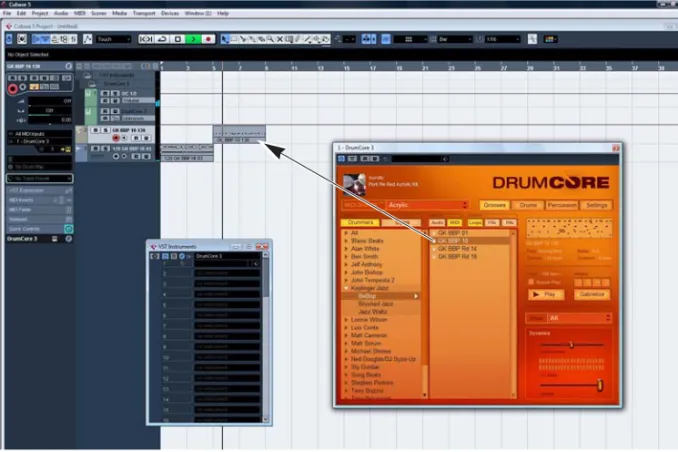
Task: Select GK BBP Rd 14 groove
Action: 457,249
